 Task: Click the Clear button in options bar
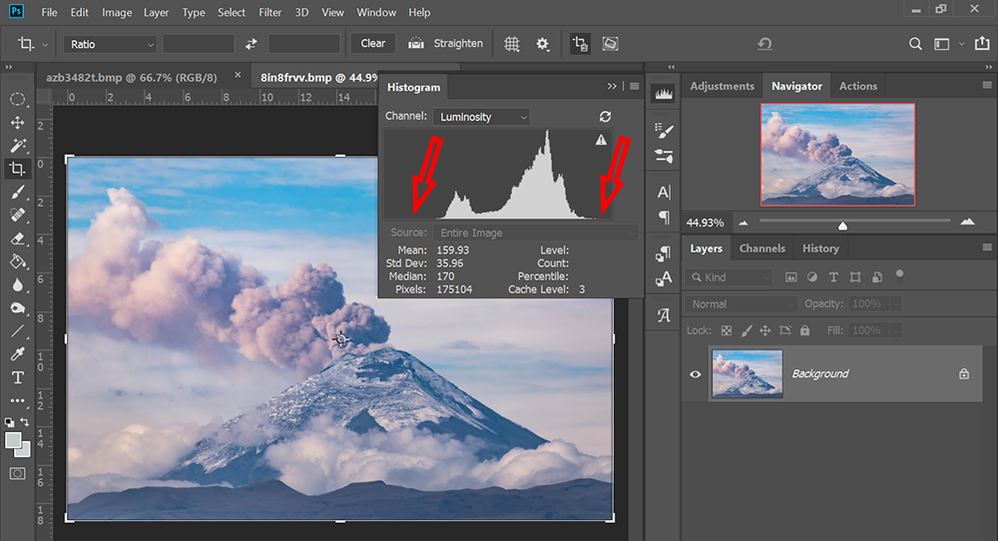click(x=373, y=44)
